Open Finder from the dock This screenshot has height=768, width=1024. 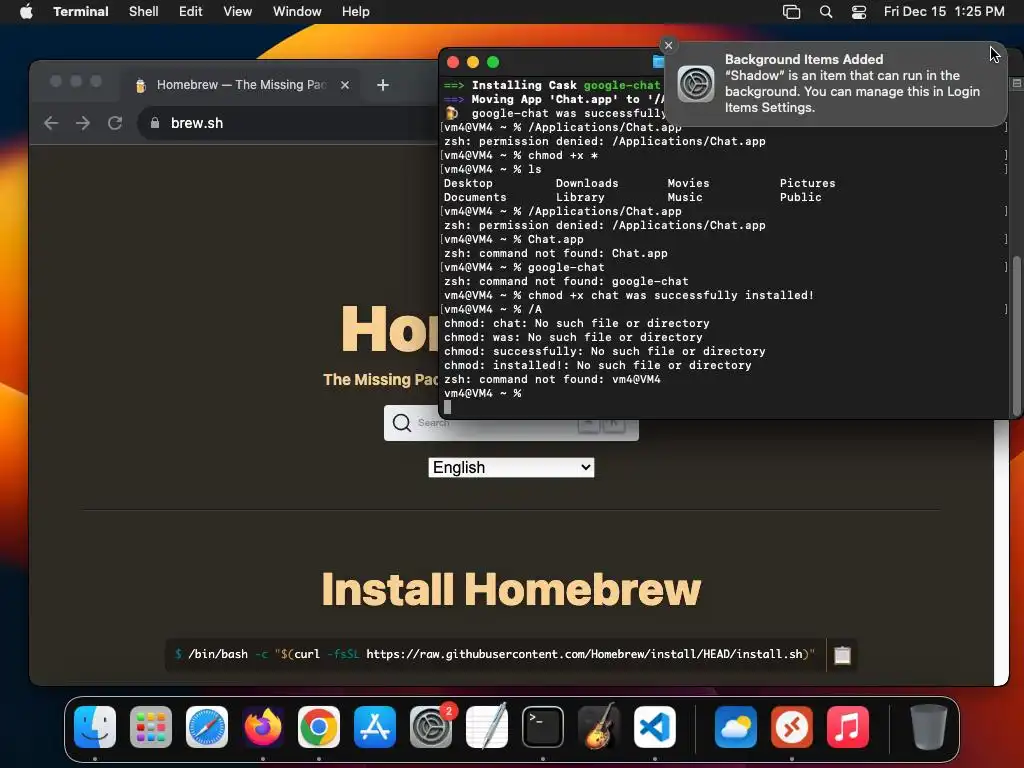[x=95, y=727]
